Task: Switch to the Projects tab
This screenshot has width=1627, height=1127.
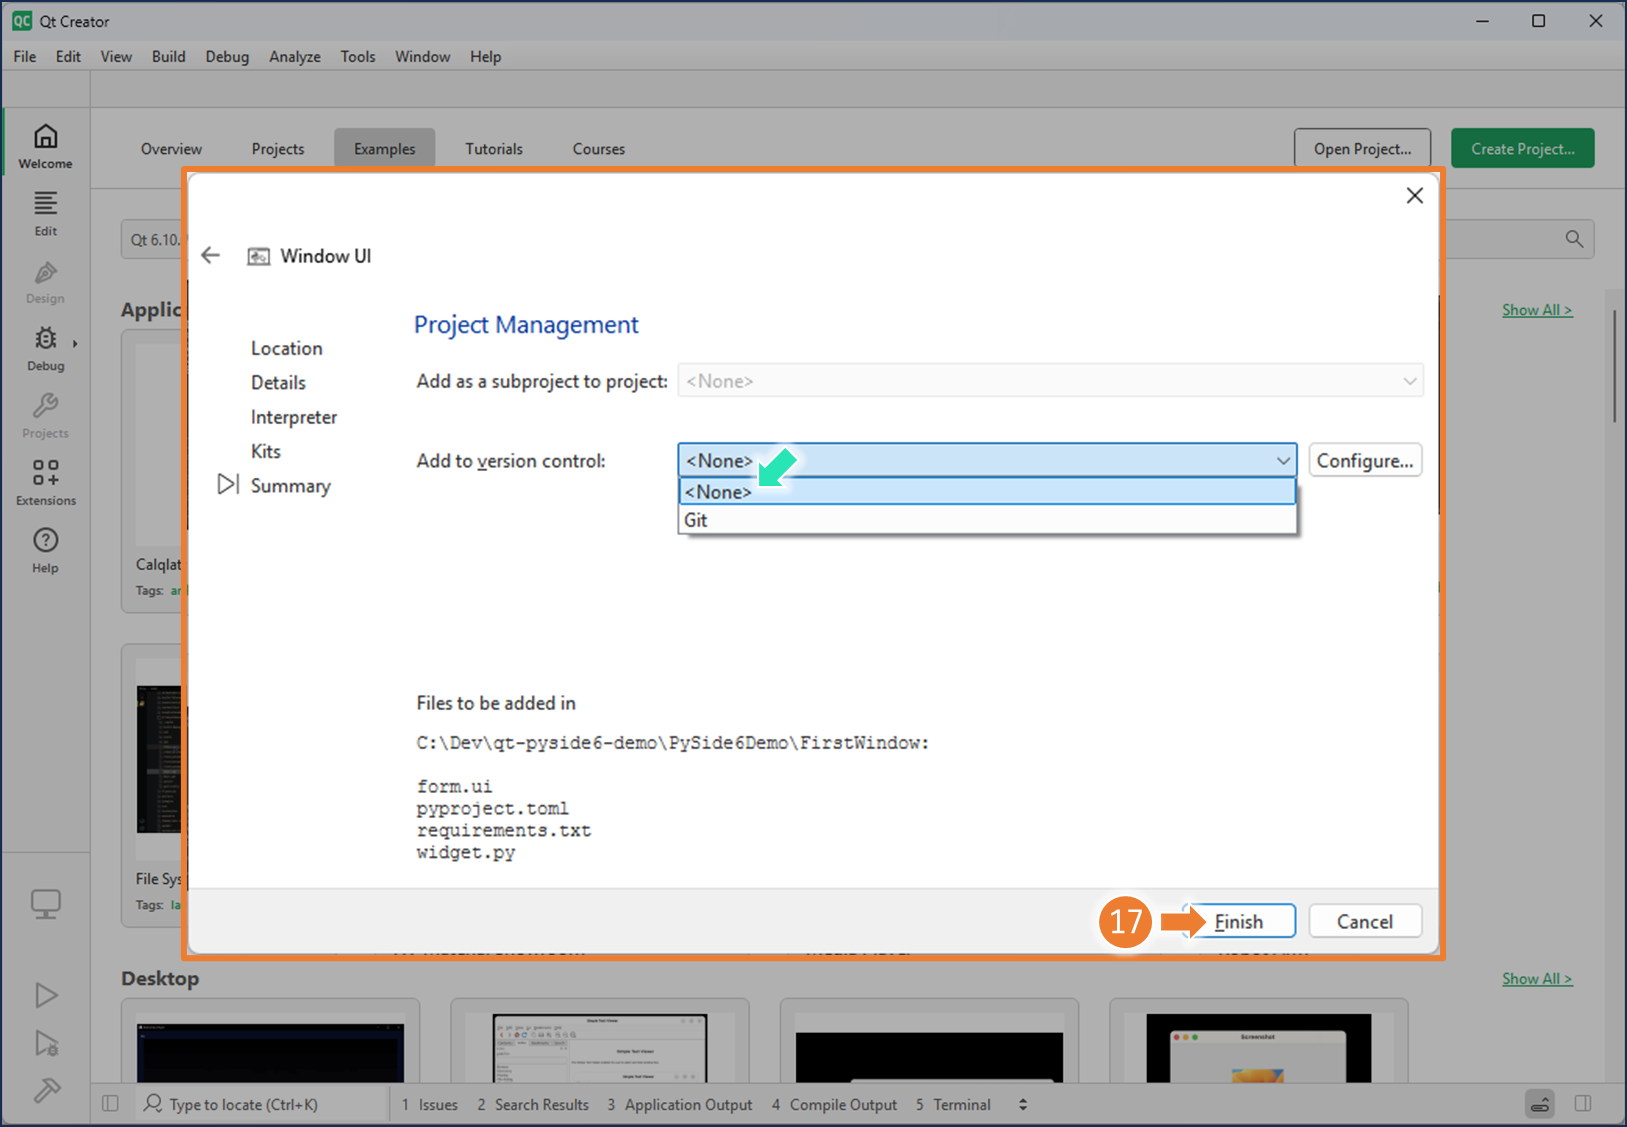Action: coord(277,148)
